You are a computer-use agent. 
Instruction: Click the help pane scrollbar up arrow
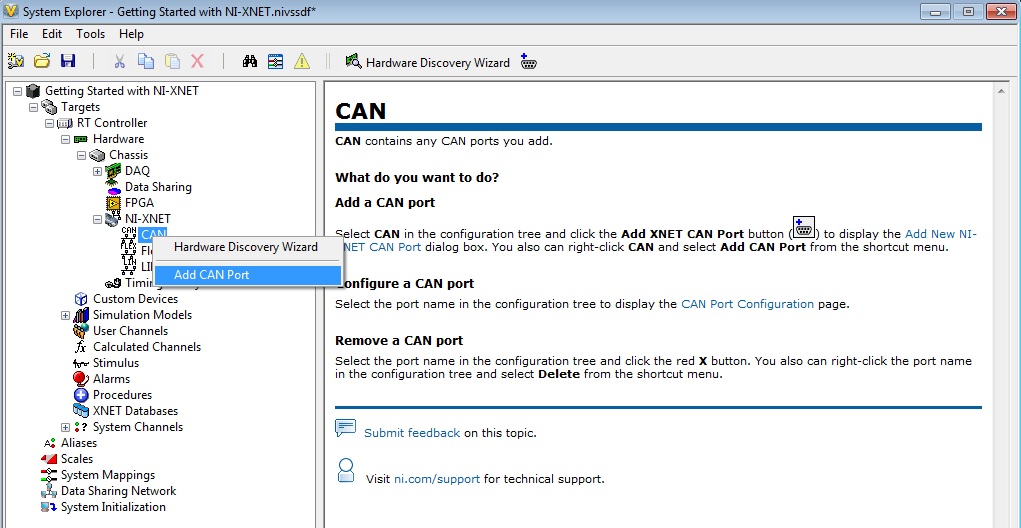1003,92
